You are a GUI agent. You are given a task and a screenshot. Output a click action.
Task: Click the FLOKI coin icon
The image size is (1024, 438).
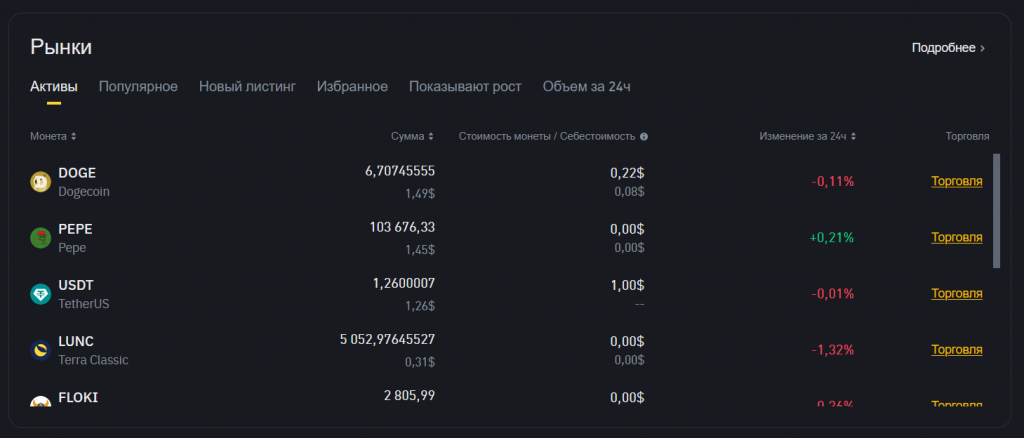tap(41, 401)
